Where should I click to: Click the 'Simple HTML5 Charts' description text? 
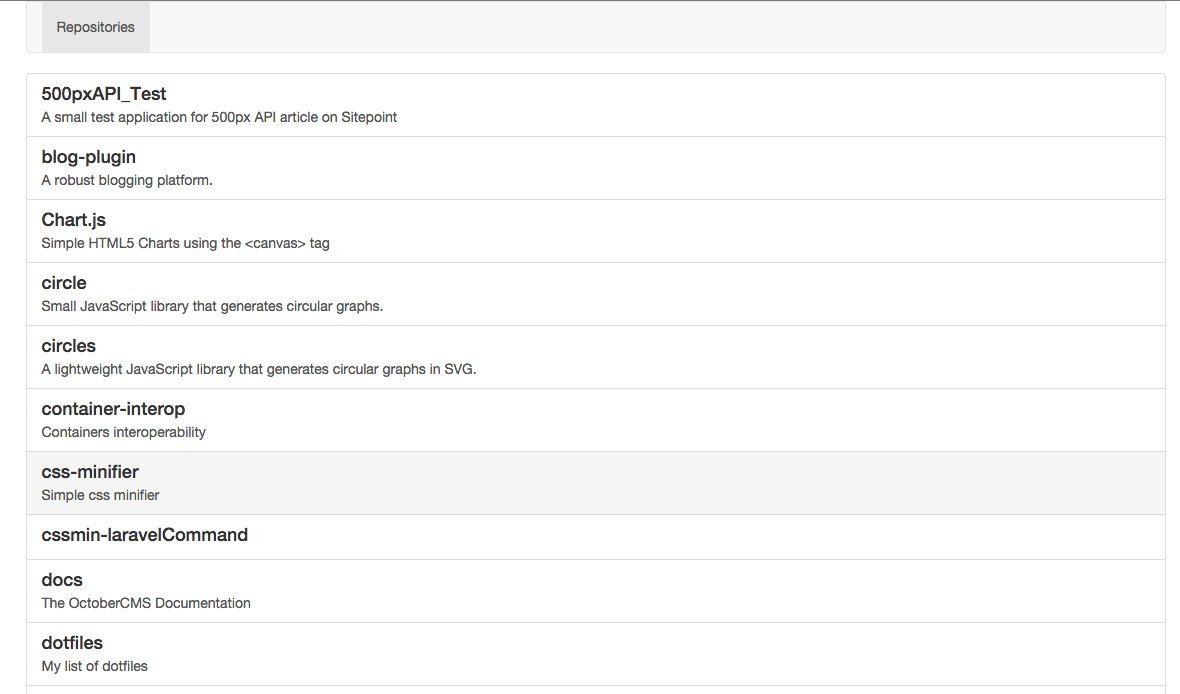click(x=185, y=243)
